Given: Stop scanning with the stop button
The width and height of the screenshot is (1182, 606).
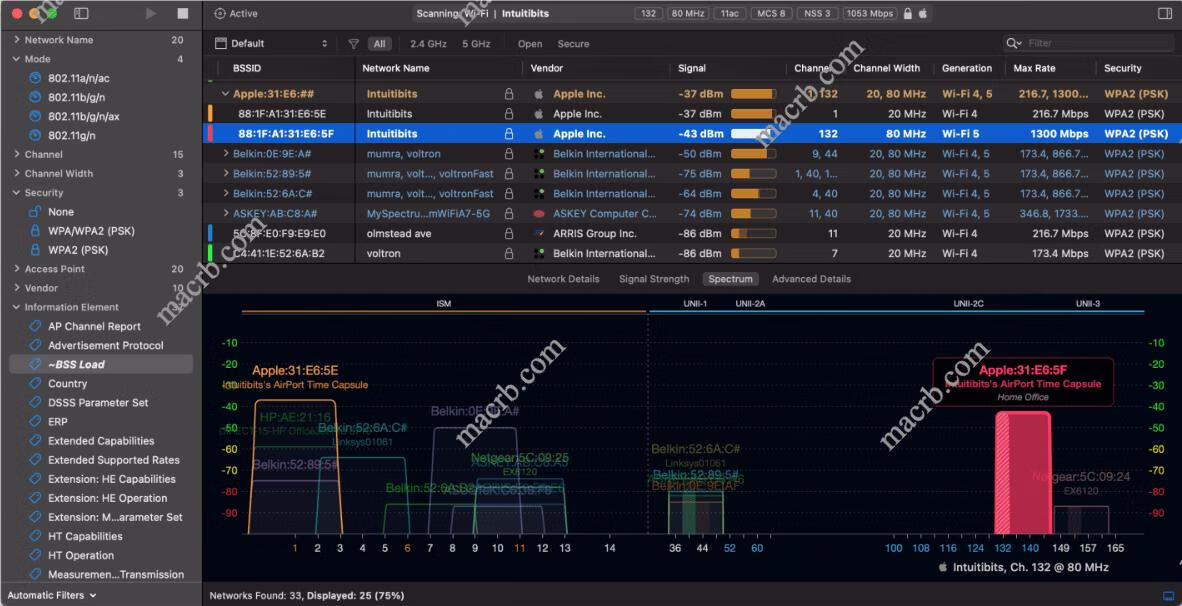Looking at the screenshot, I should (x=183, y=14).
